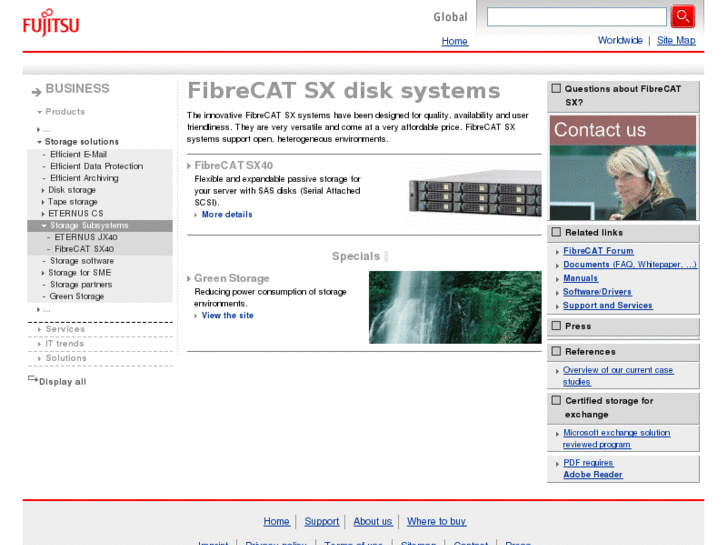Open Documents (FAQ, Whitepaper) link
This screenshot has height=545, width=727.
point(630,264)
